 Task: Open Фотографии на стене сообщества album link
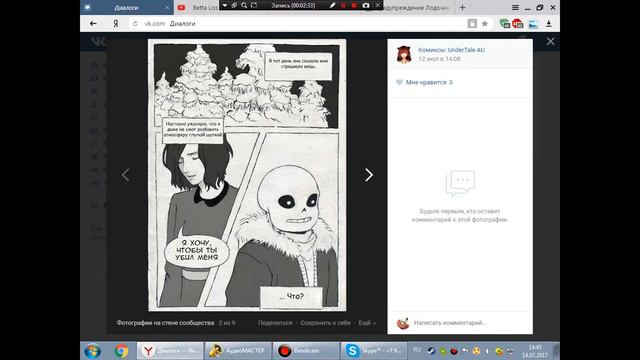point(165,322)
